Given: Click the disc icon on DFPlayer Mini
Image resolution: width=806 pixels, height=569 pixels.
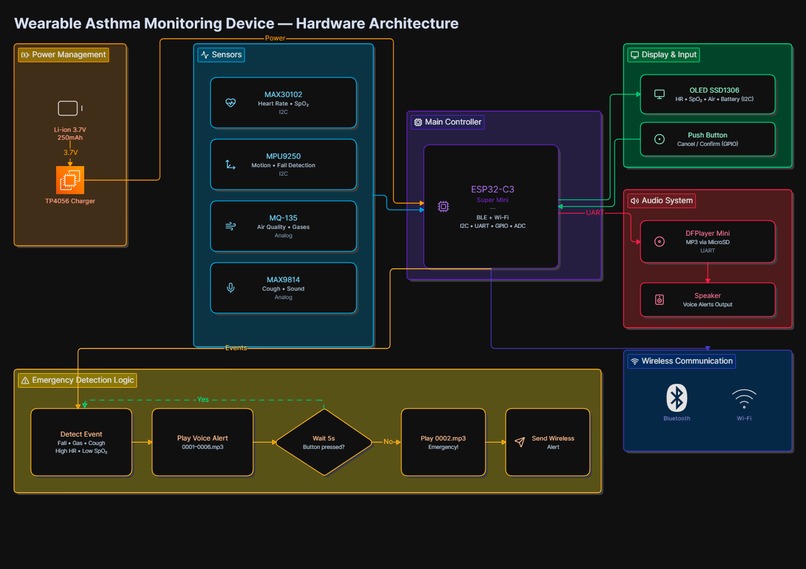Looking at the screenshot, I should (x=660, y=242).
